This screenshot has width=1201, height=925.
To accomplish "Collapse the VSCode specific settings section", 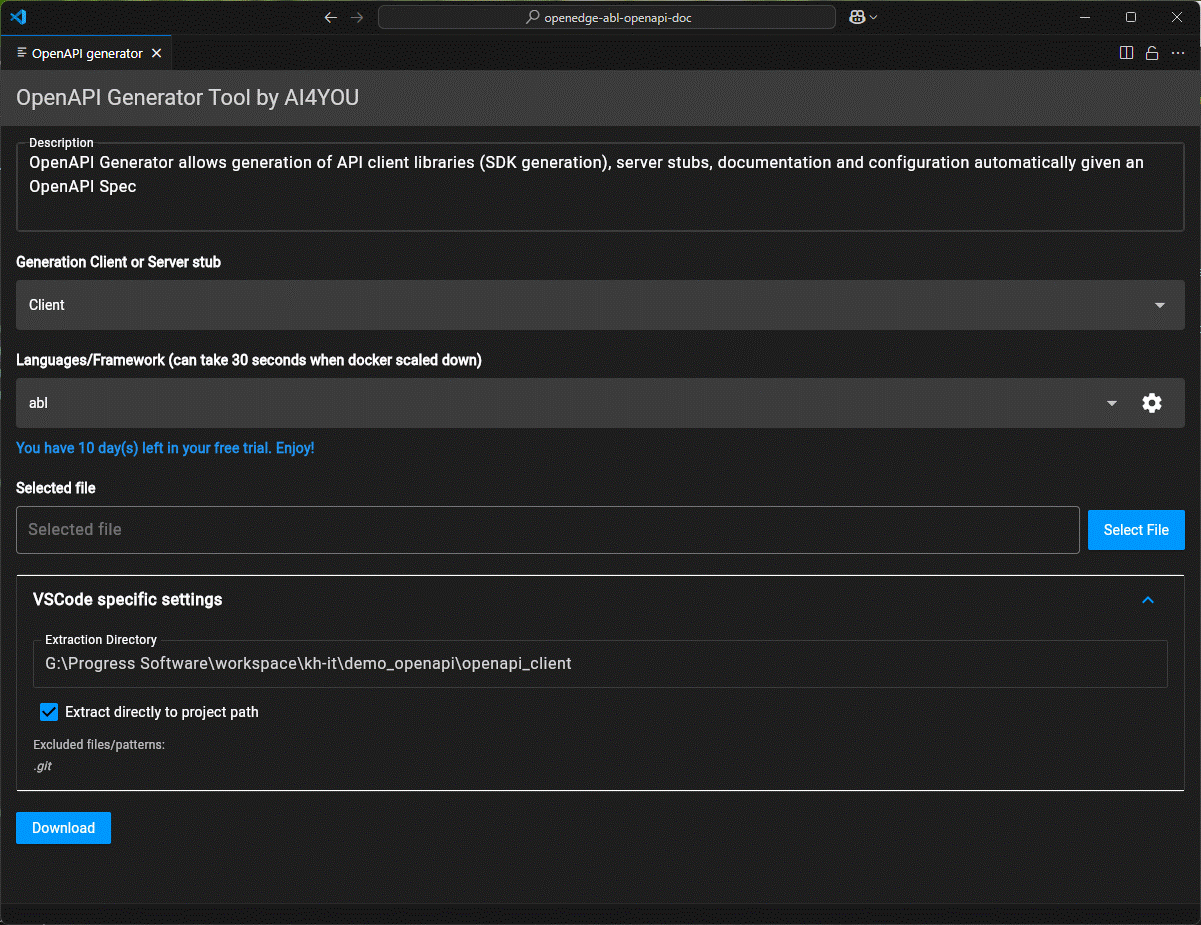I will 1148,600.
